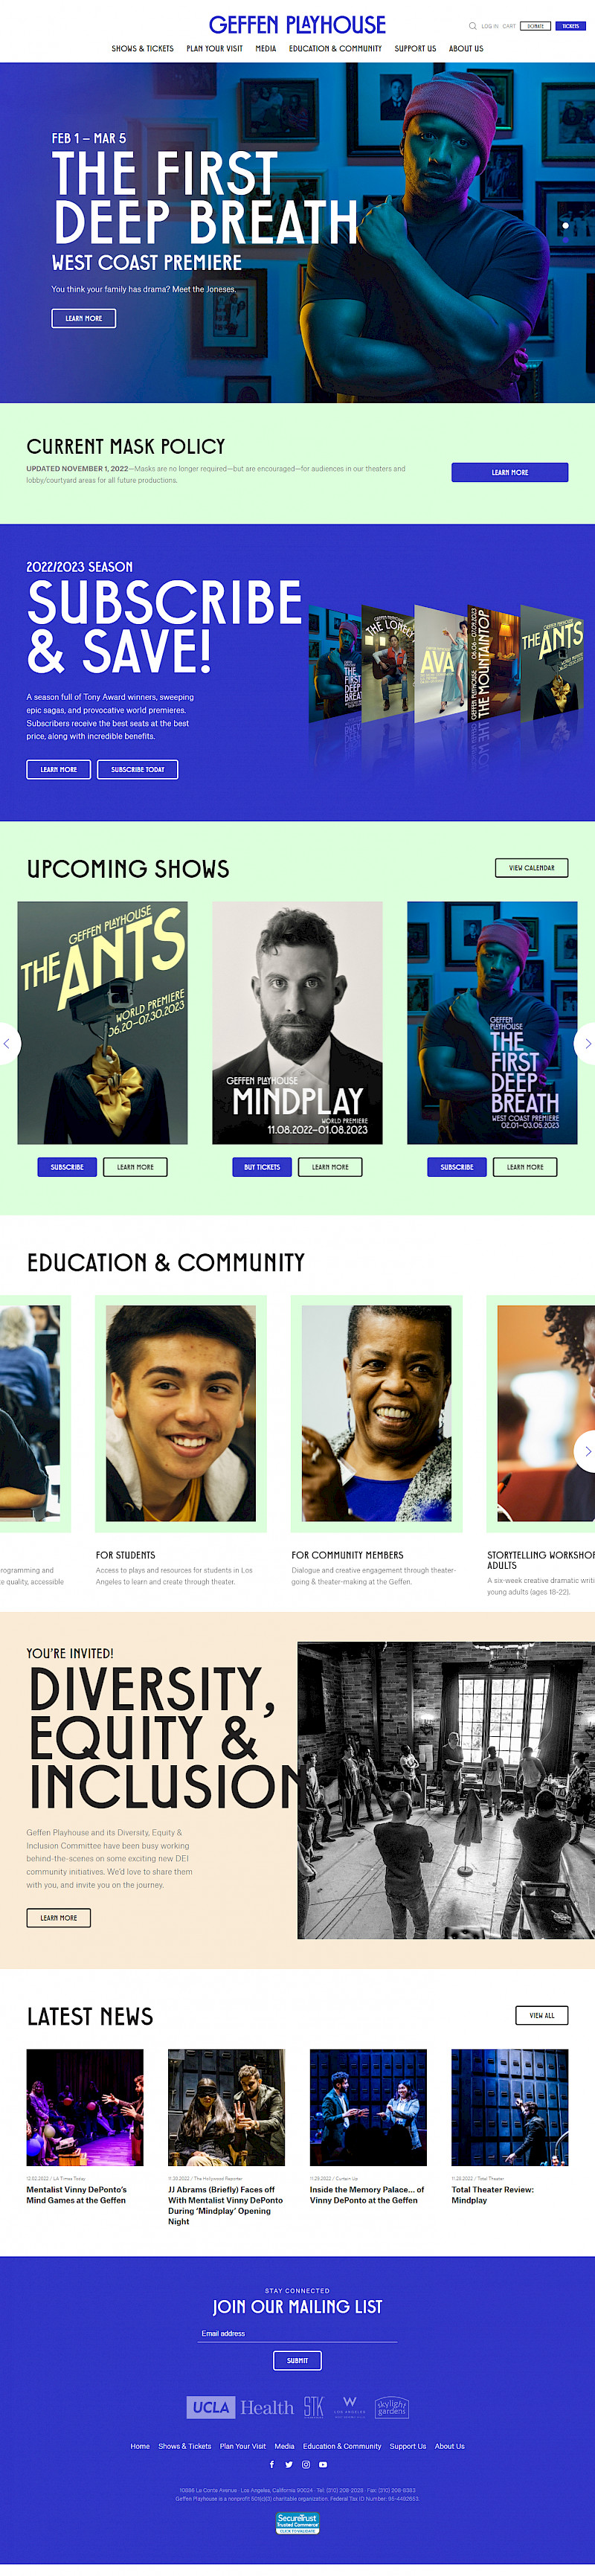Show next Upcoming Shows via right arrow
The image size is (595, 2576).
point(587,1043)
